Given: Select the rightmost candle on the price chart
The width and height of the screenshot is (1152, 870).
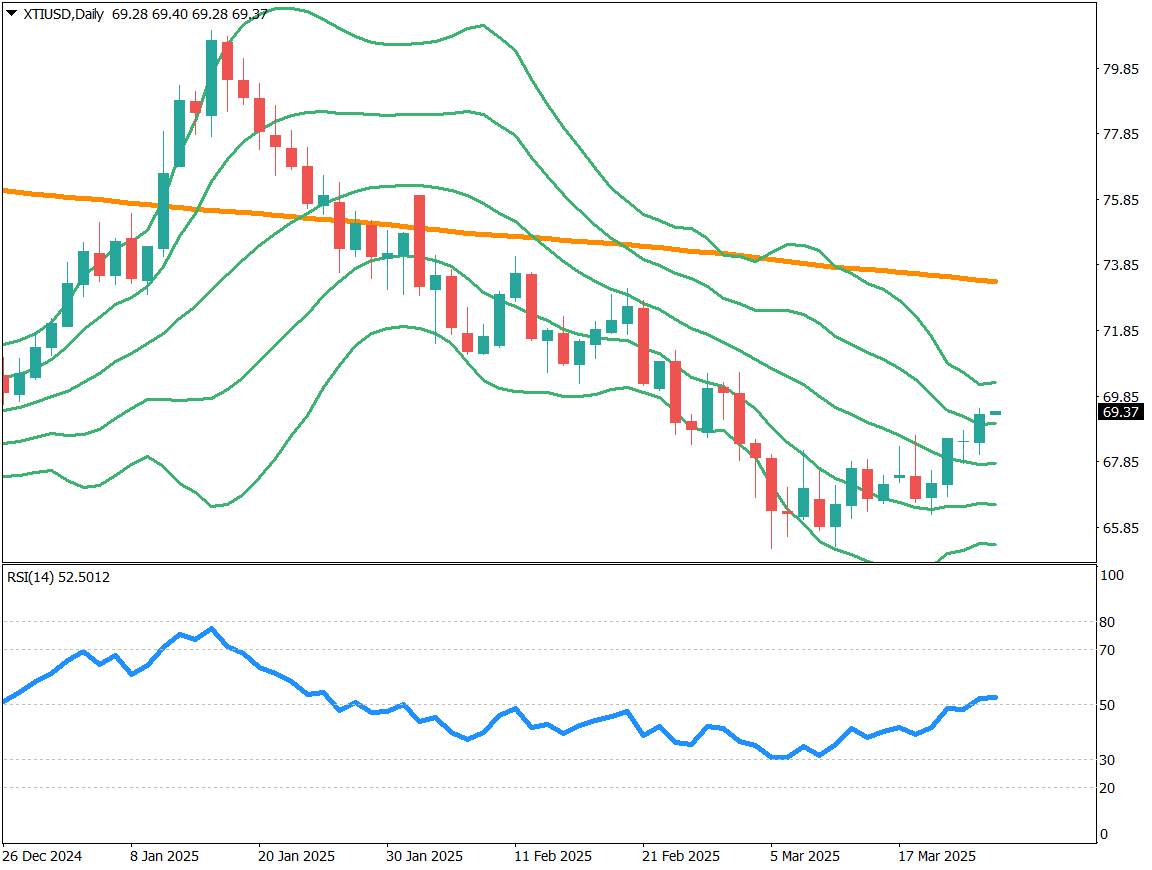Looking at the screenshot, I should (995, 413).
